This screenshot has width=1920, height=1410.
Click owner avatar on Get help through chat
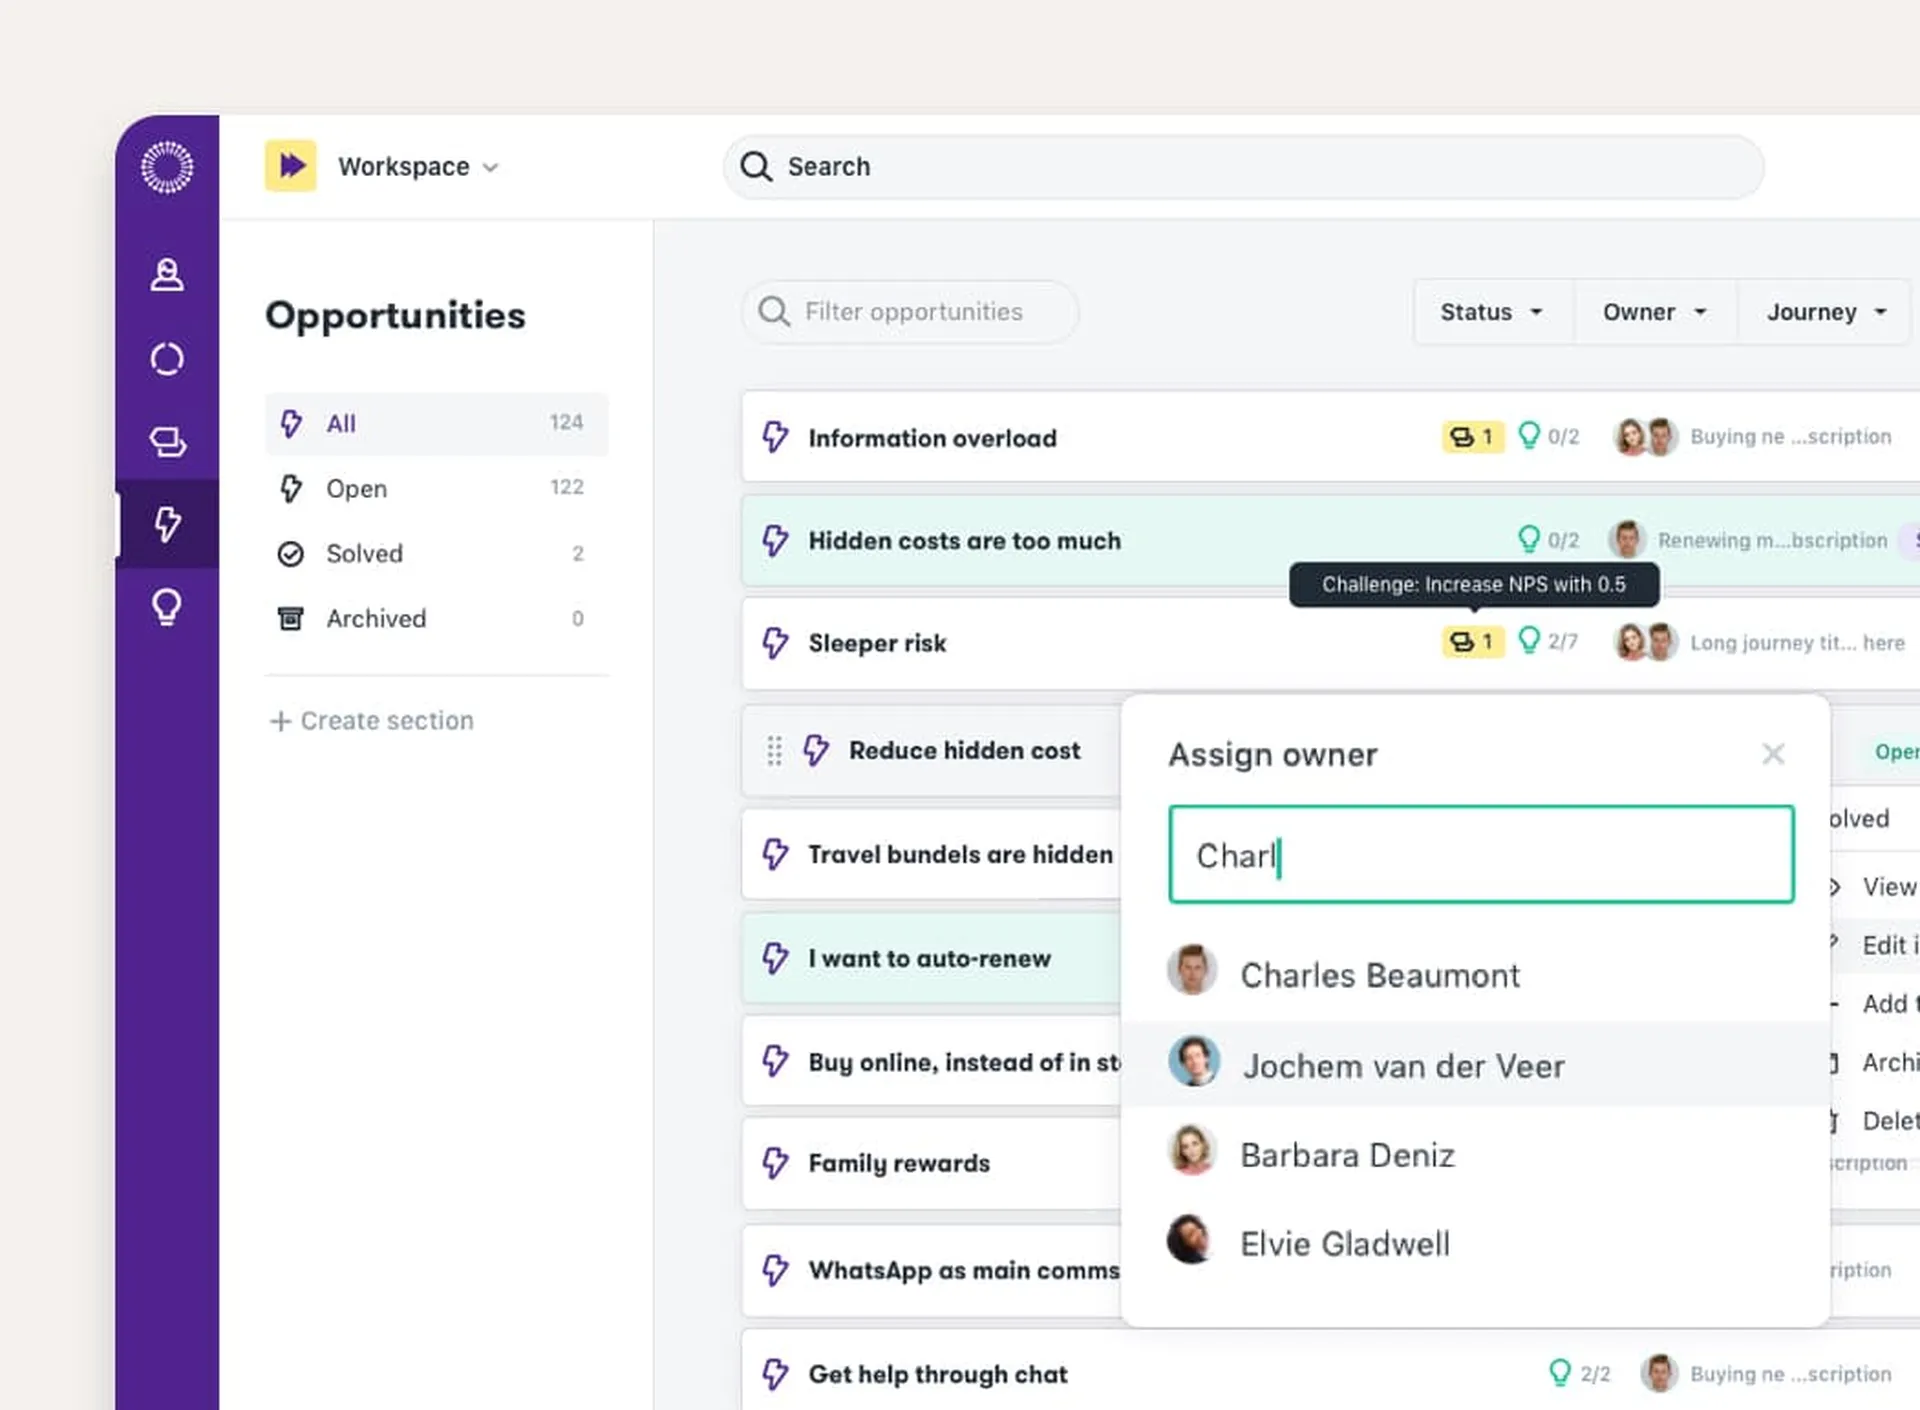tap(1659, 1373)
